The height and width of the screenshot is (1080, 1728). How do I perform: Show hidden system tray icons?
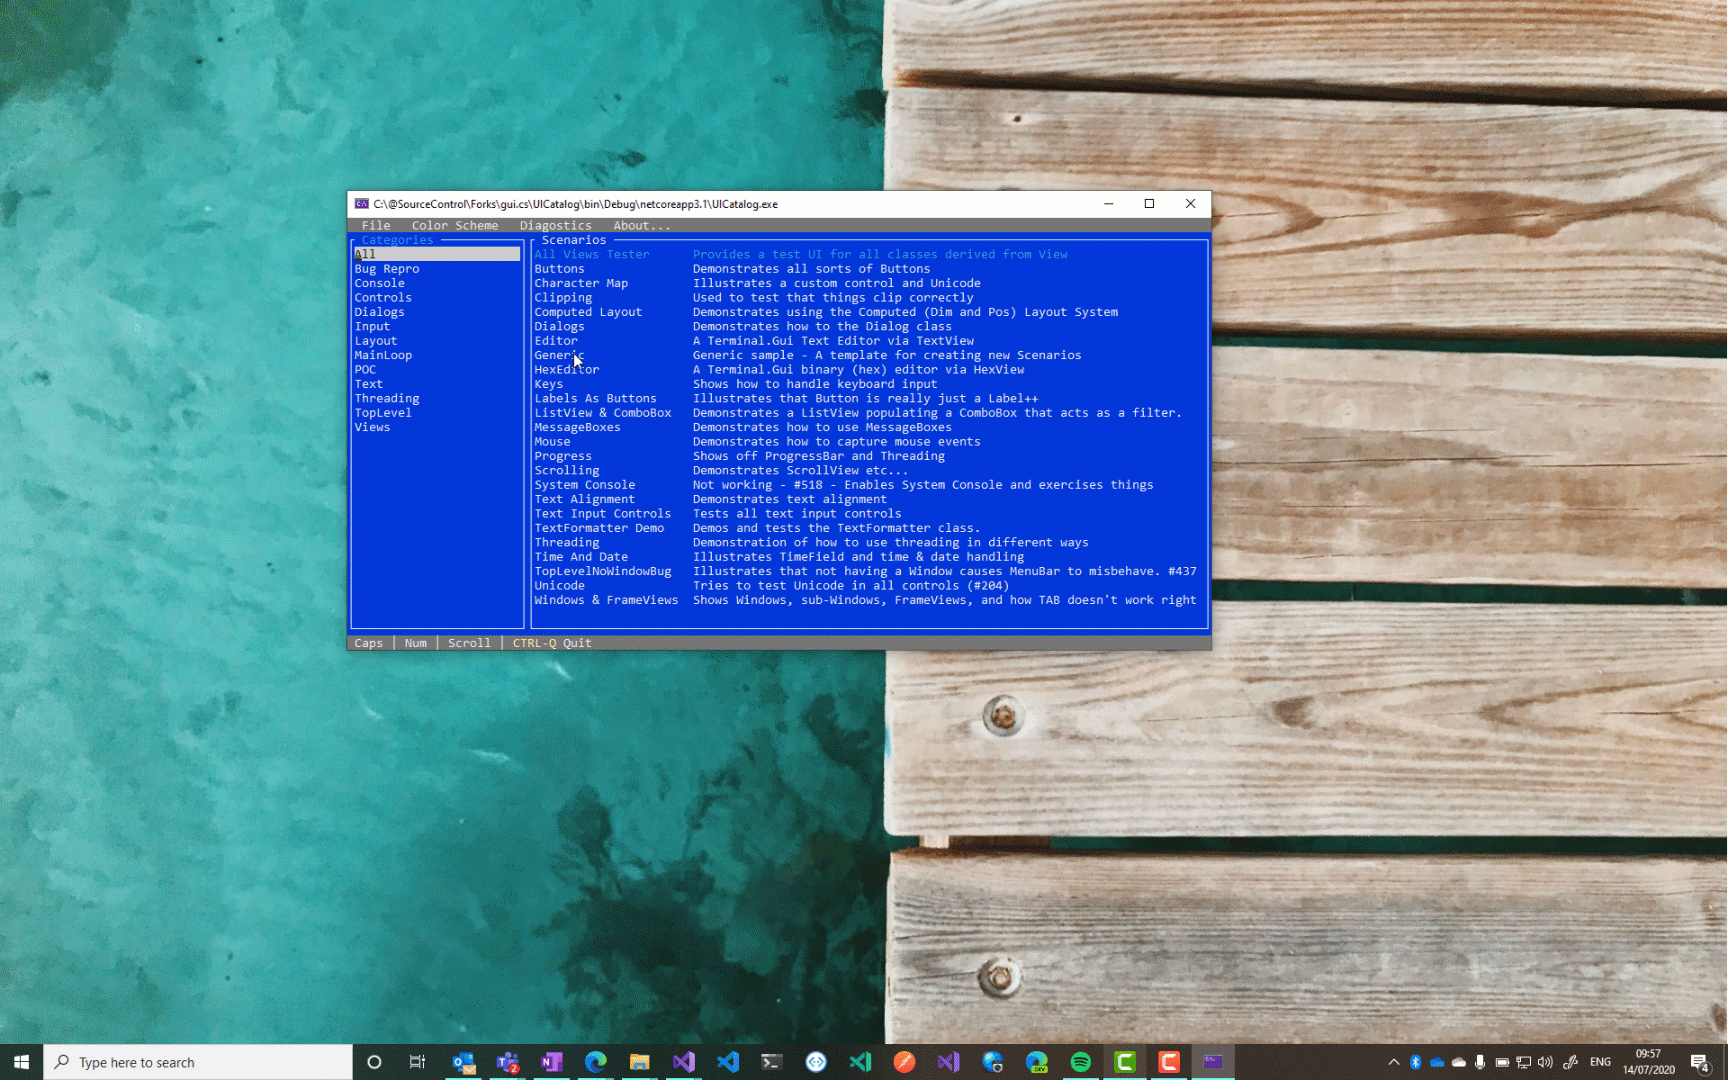point(1393,1062)
